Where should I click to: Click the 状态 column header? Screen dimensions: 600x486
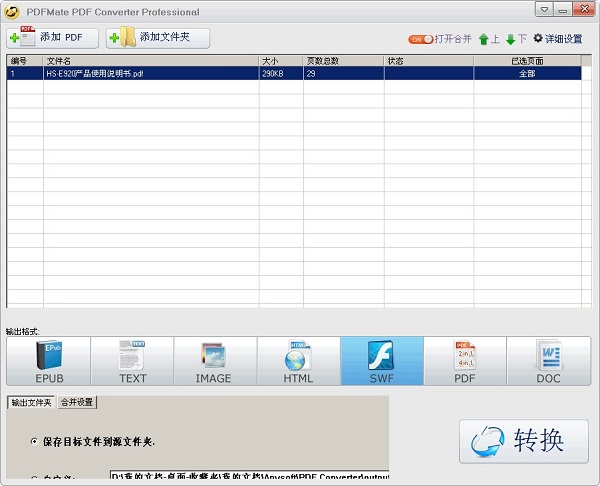[429, 61]
